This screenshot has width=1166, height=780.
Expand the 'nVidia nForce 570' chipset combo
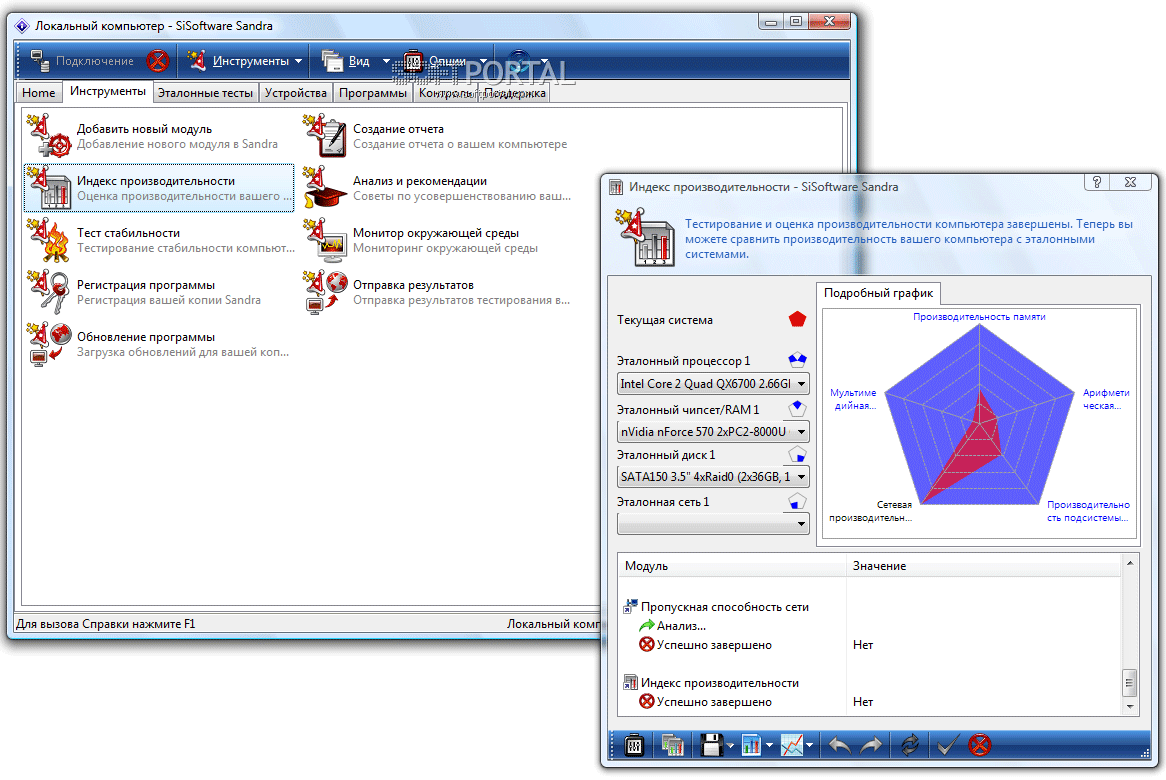pyautogui.click(x=801, y=431)
